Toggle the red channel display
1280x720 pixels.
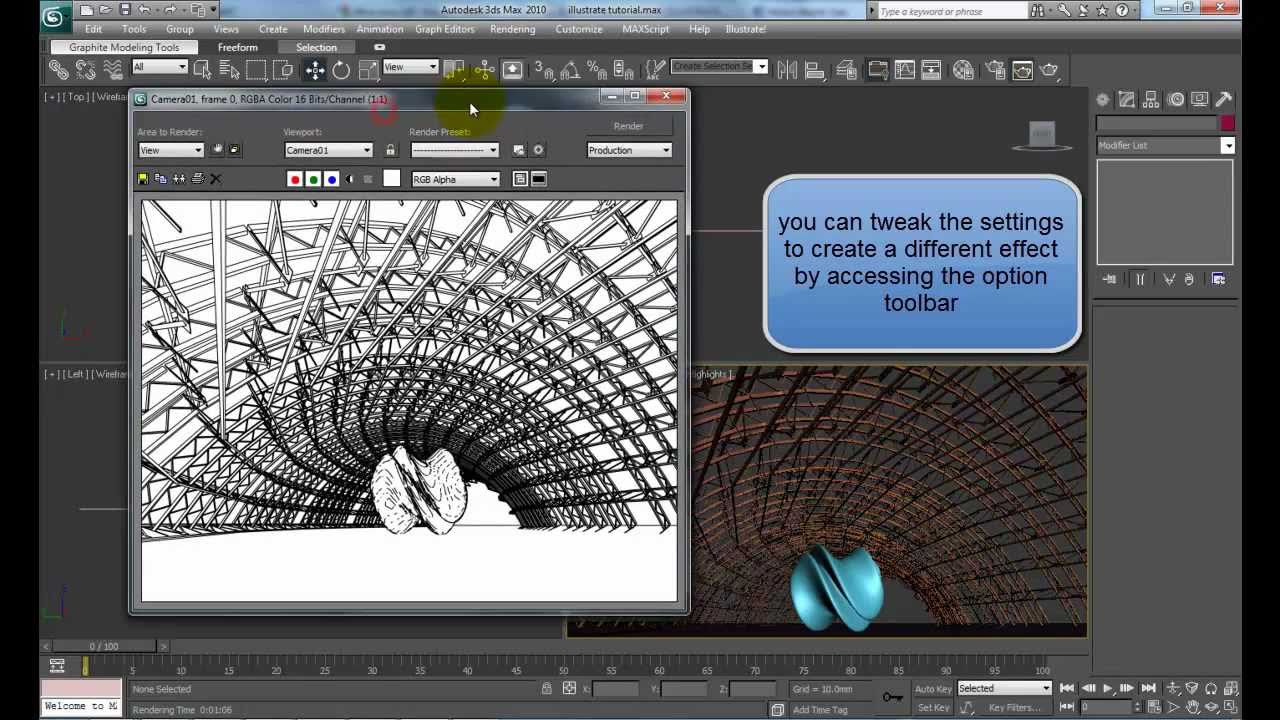(x=294, y=179)
